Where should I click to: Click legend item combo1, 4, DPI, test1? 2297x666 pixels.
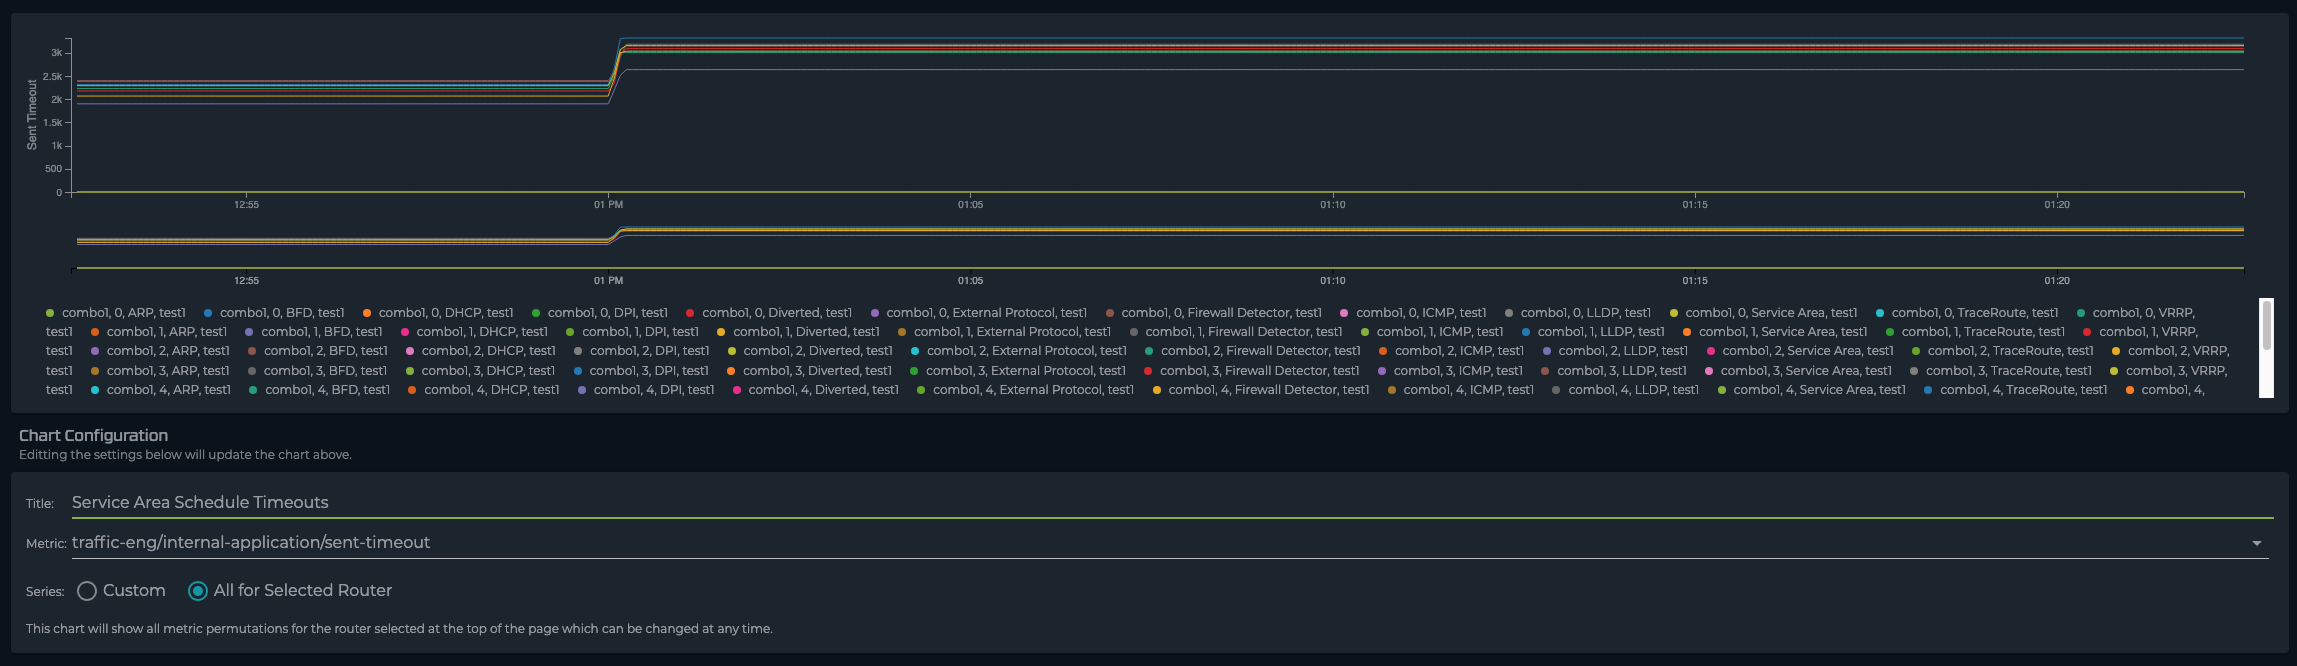646,390
